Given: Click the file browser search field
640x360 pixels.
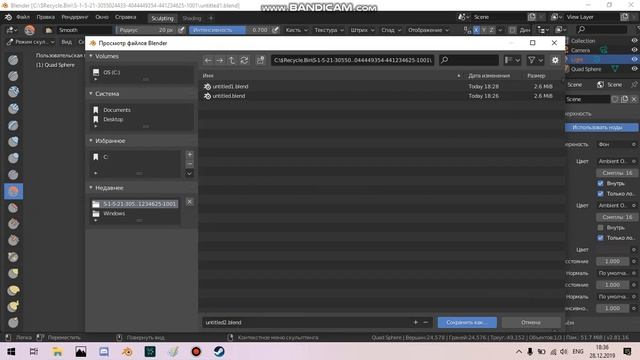Looking at the screenshot, I should [x=469, y=60].
